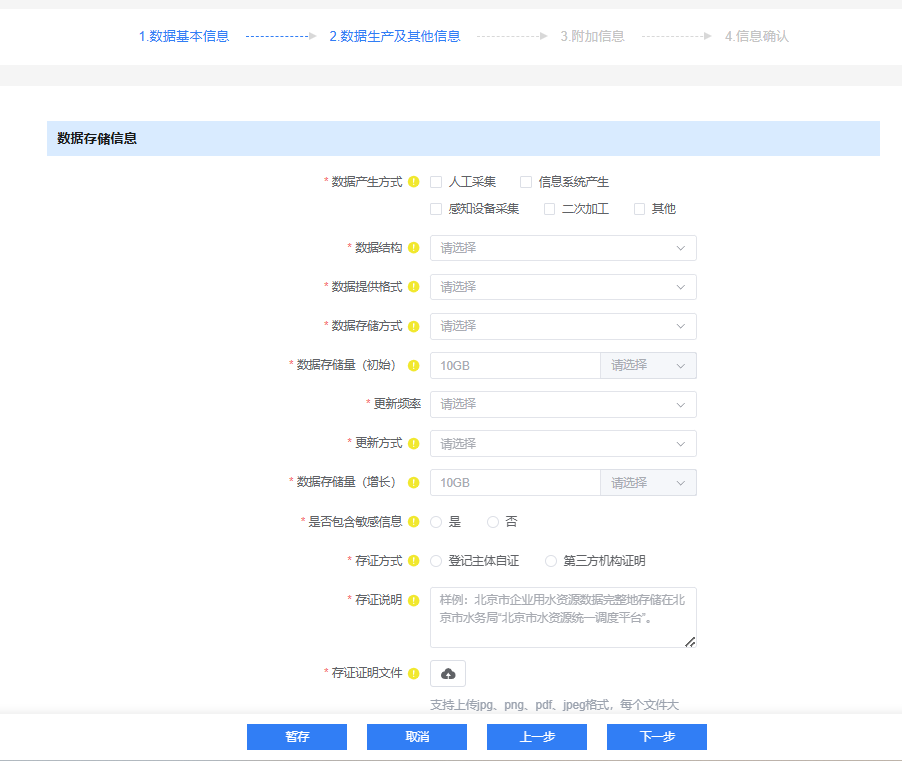Click the cloud upload icon for 存证证明文件
Screen dimensions: 902x761
click(448, 674)
